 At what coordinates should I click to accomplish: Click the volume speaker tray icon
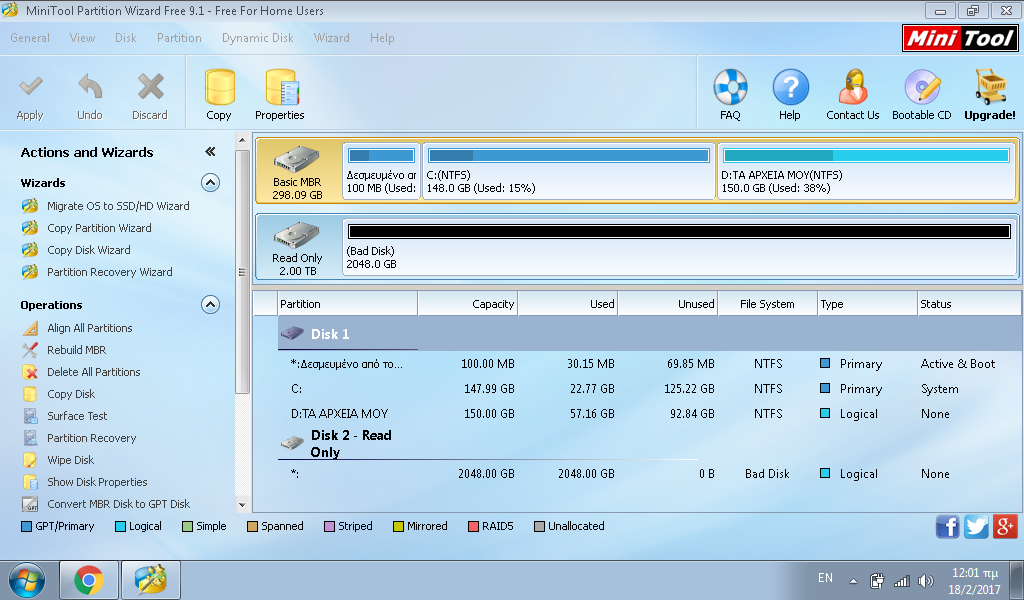click(x=925, y=580)
